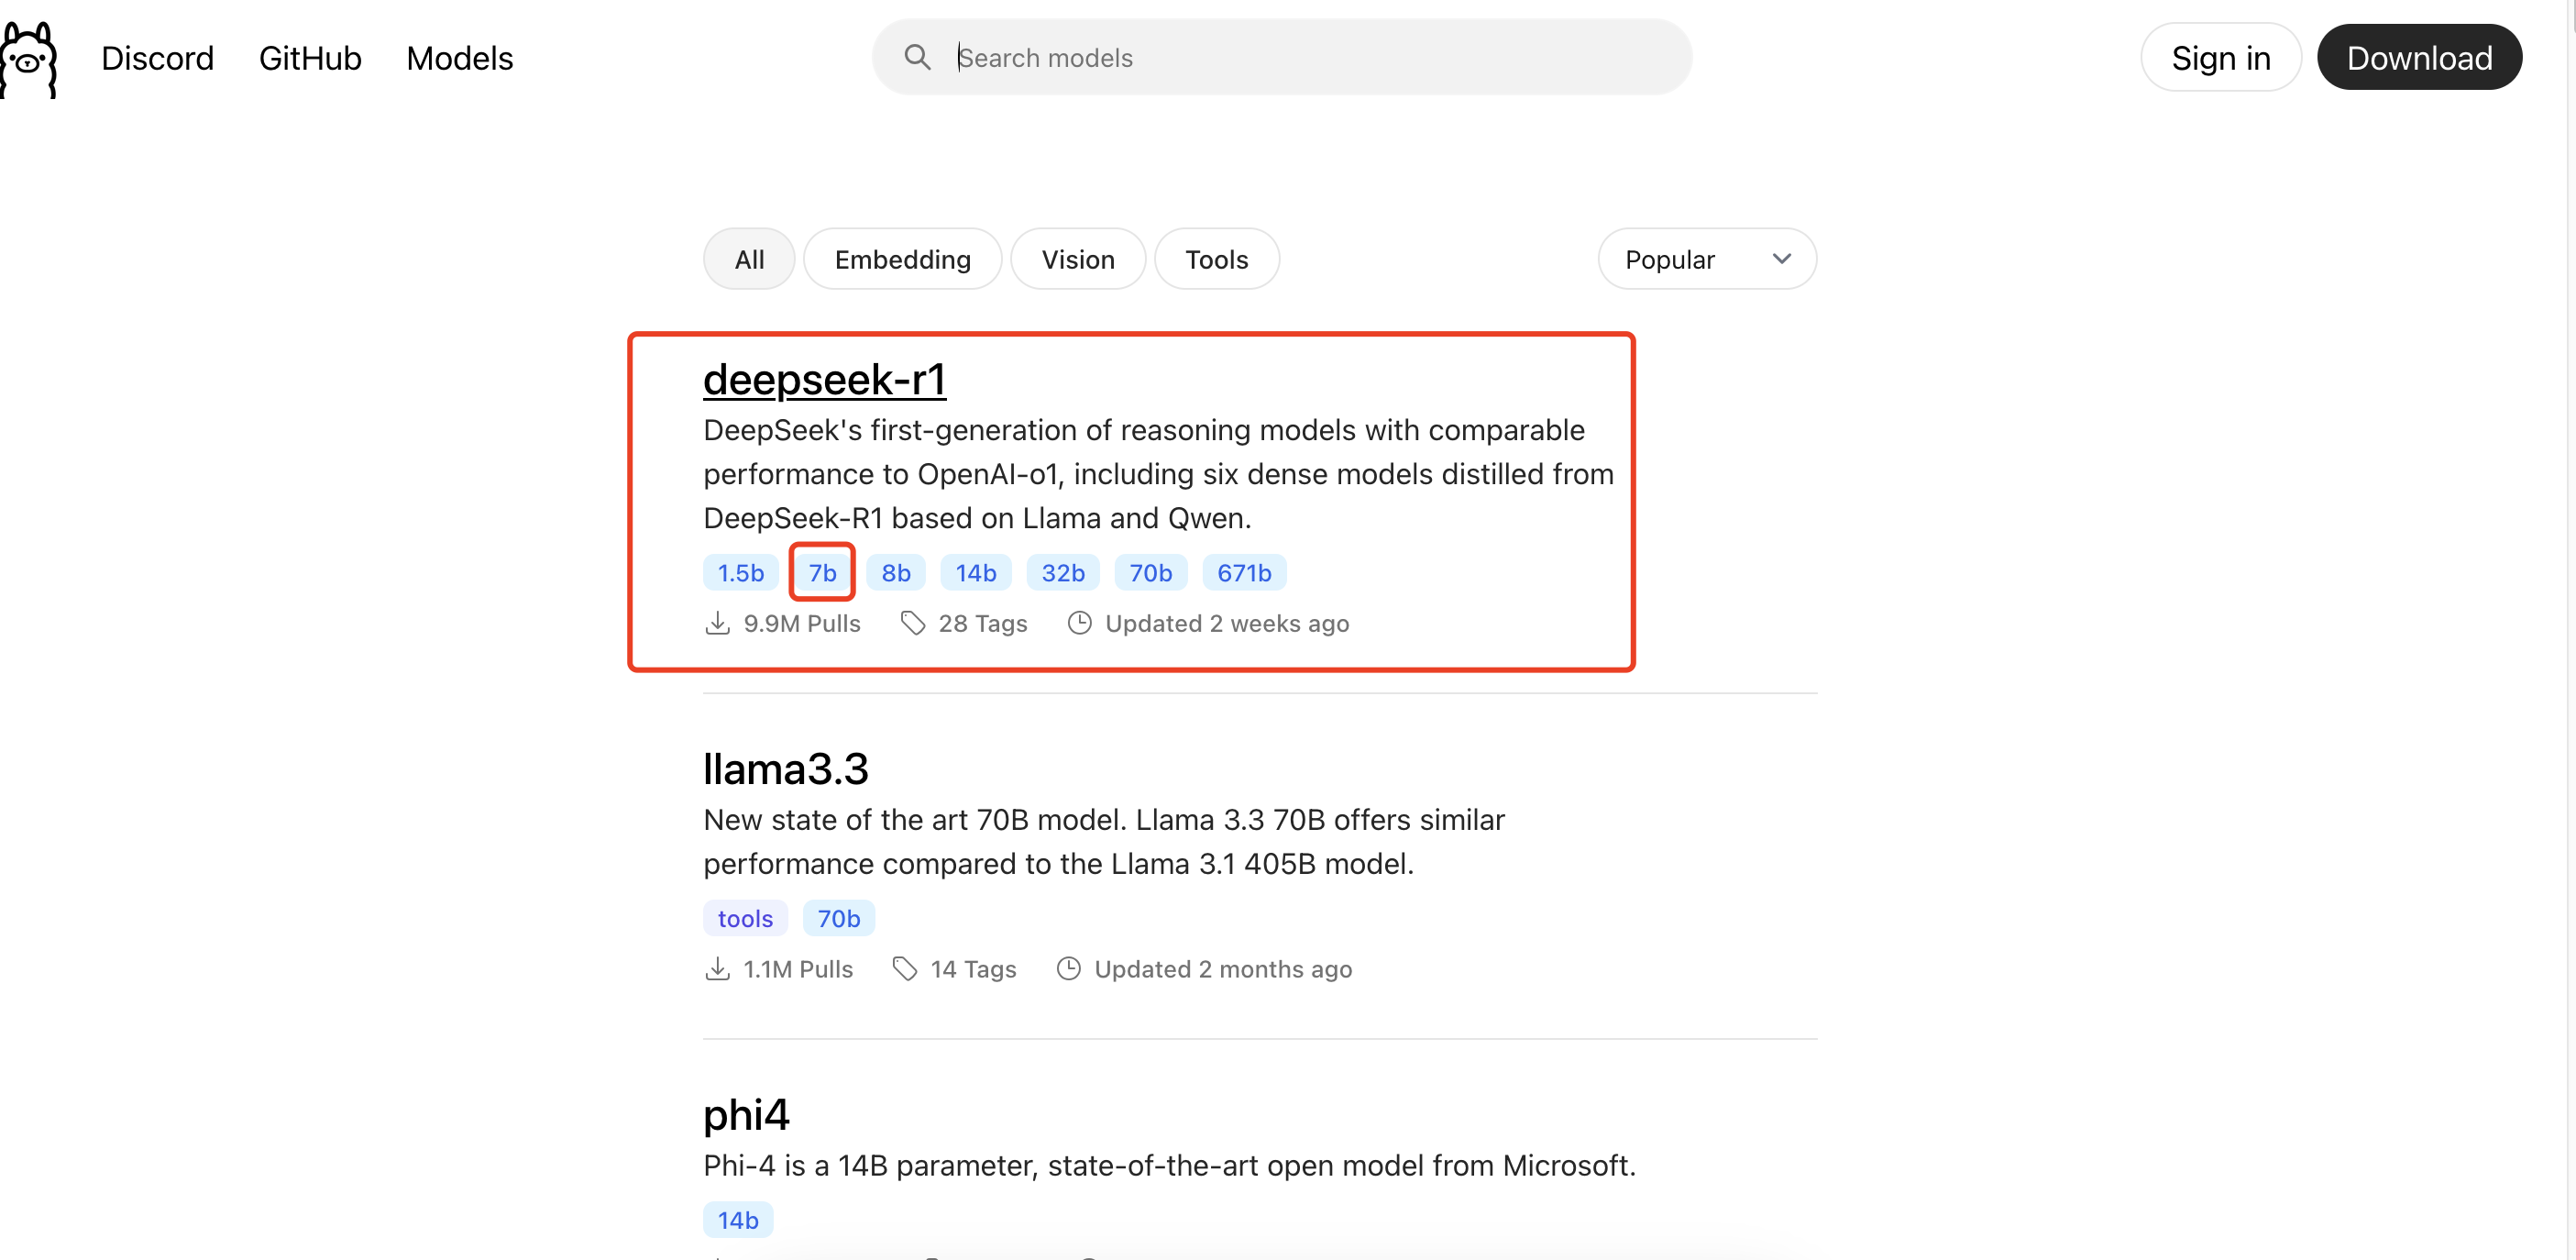Toggle the Vision filter
Image resolution: width=2576 pixels, height=1260 pixels.
coord(1077,259)
